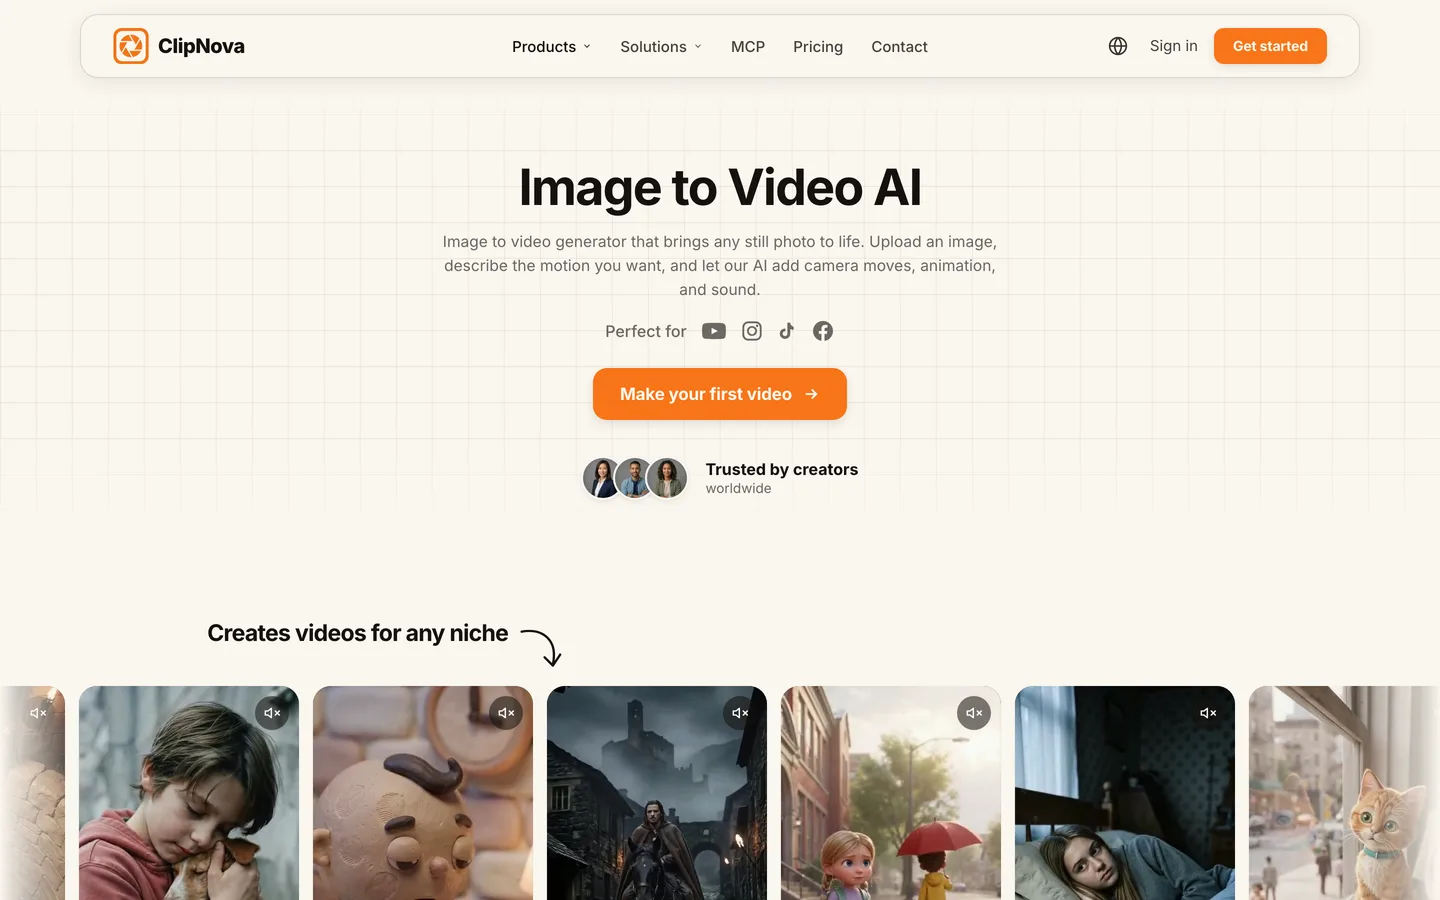Expand the Products dropdown menu
Screen dimensions: 1440x900
pos(552,47)
